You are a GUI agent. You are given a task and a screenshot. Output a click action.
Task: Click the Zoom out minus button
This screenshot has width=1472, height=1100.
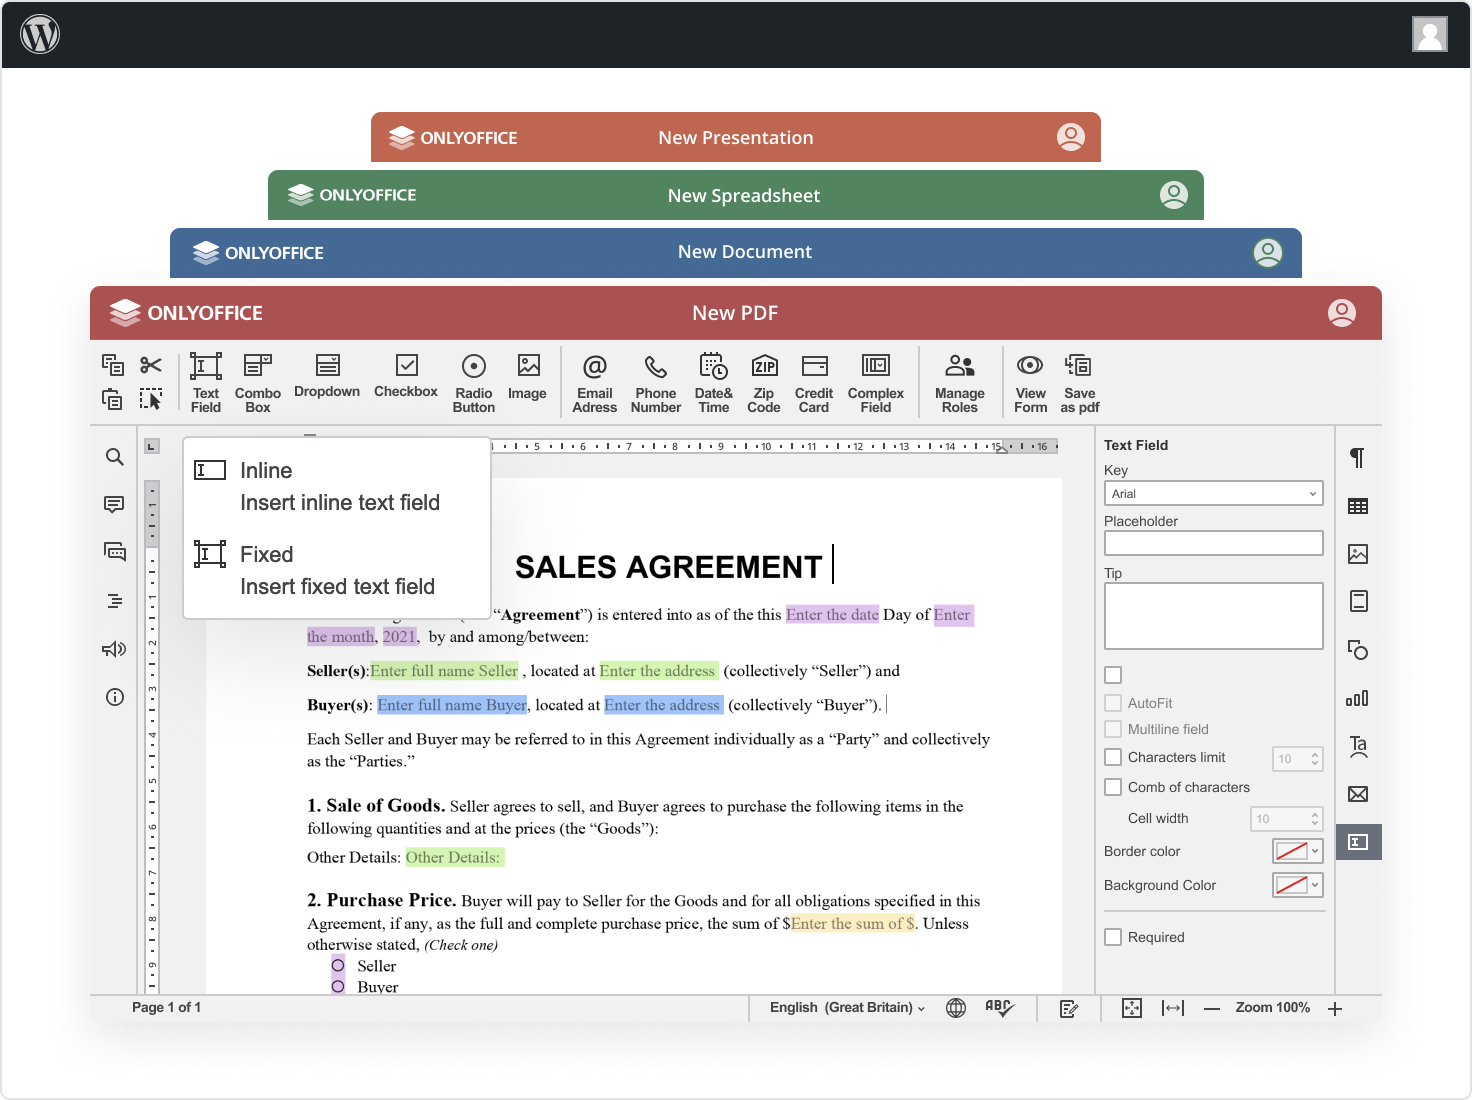click(x=1212, y=1009)
